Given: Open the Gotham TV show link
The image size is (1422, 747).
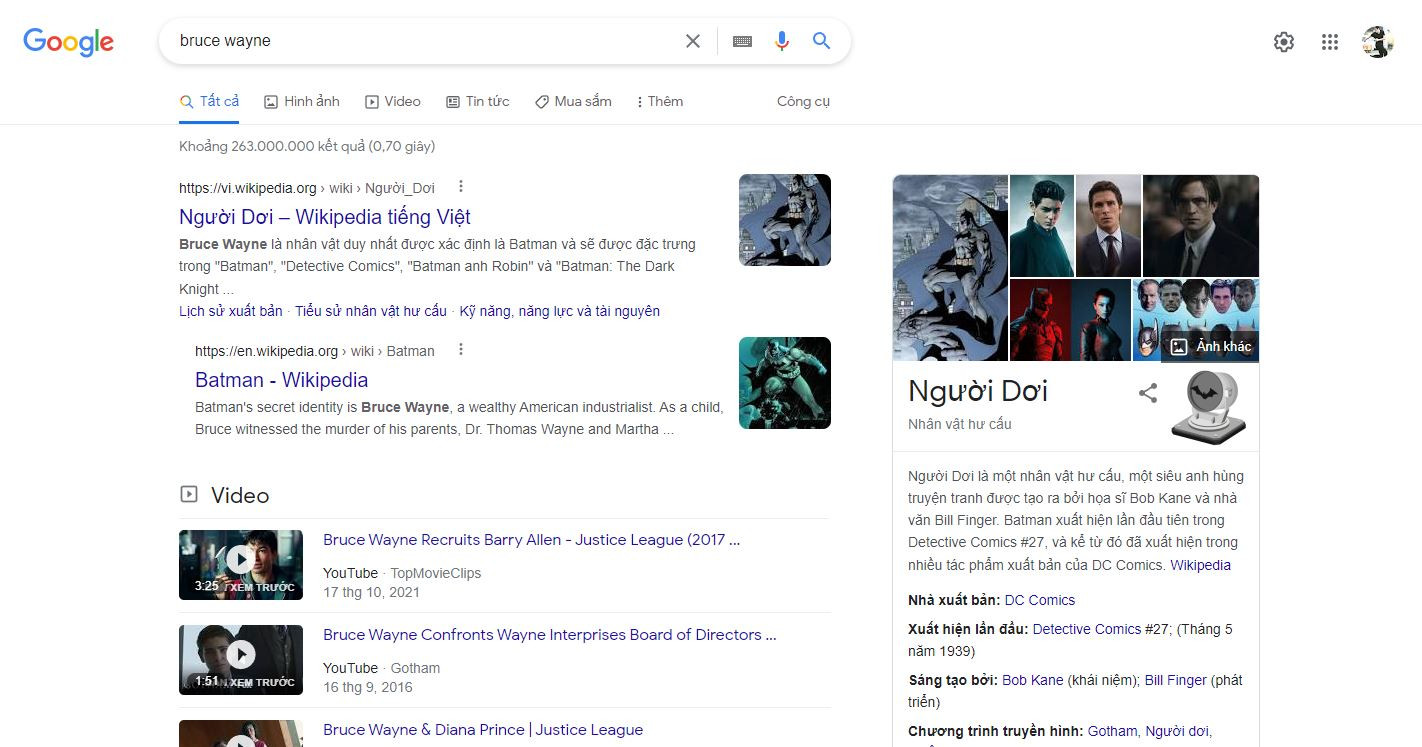Looking at the screenshot, I should (x=1112, y=731).
